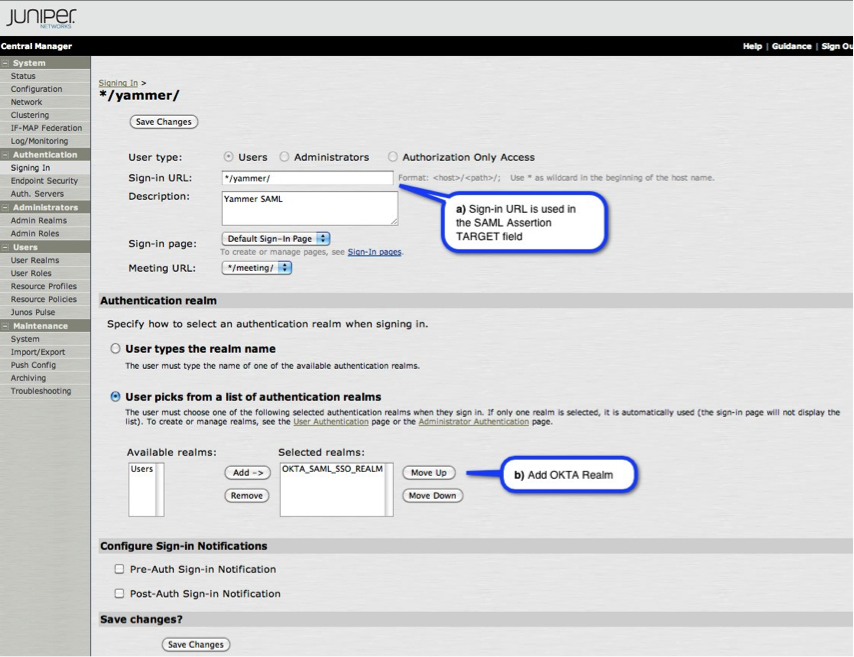Image resolution: width=854 pixels, height=657 pixels.
Task: Select OKTA_SAML_SSO_REALM in Selected realms
Action: (332, 469)
